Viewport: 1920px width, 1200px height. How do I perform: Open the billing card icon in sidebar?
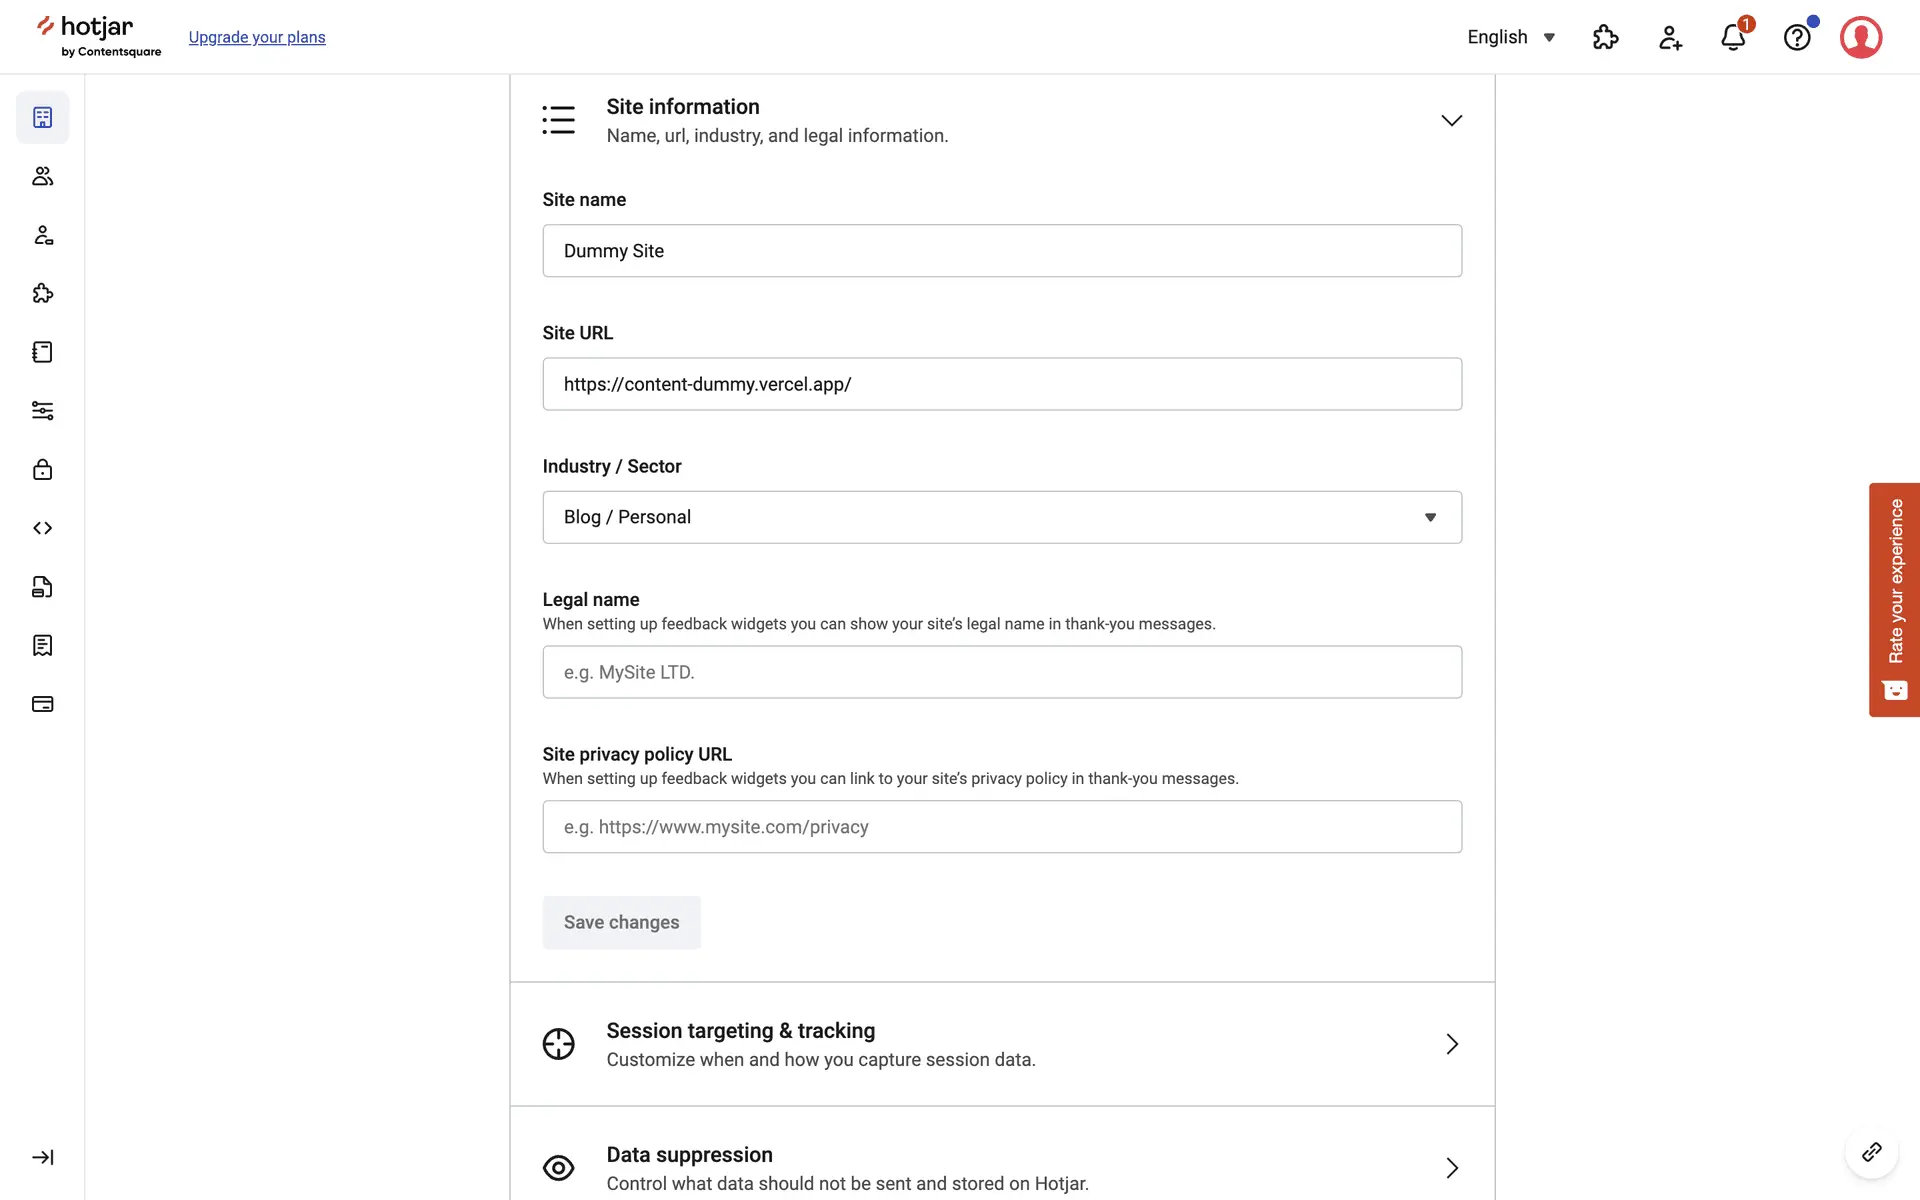[x=42, y=704]
